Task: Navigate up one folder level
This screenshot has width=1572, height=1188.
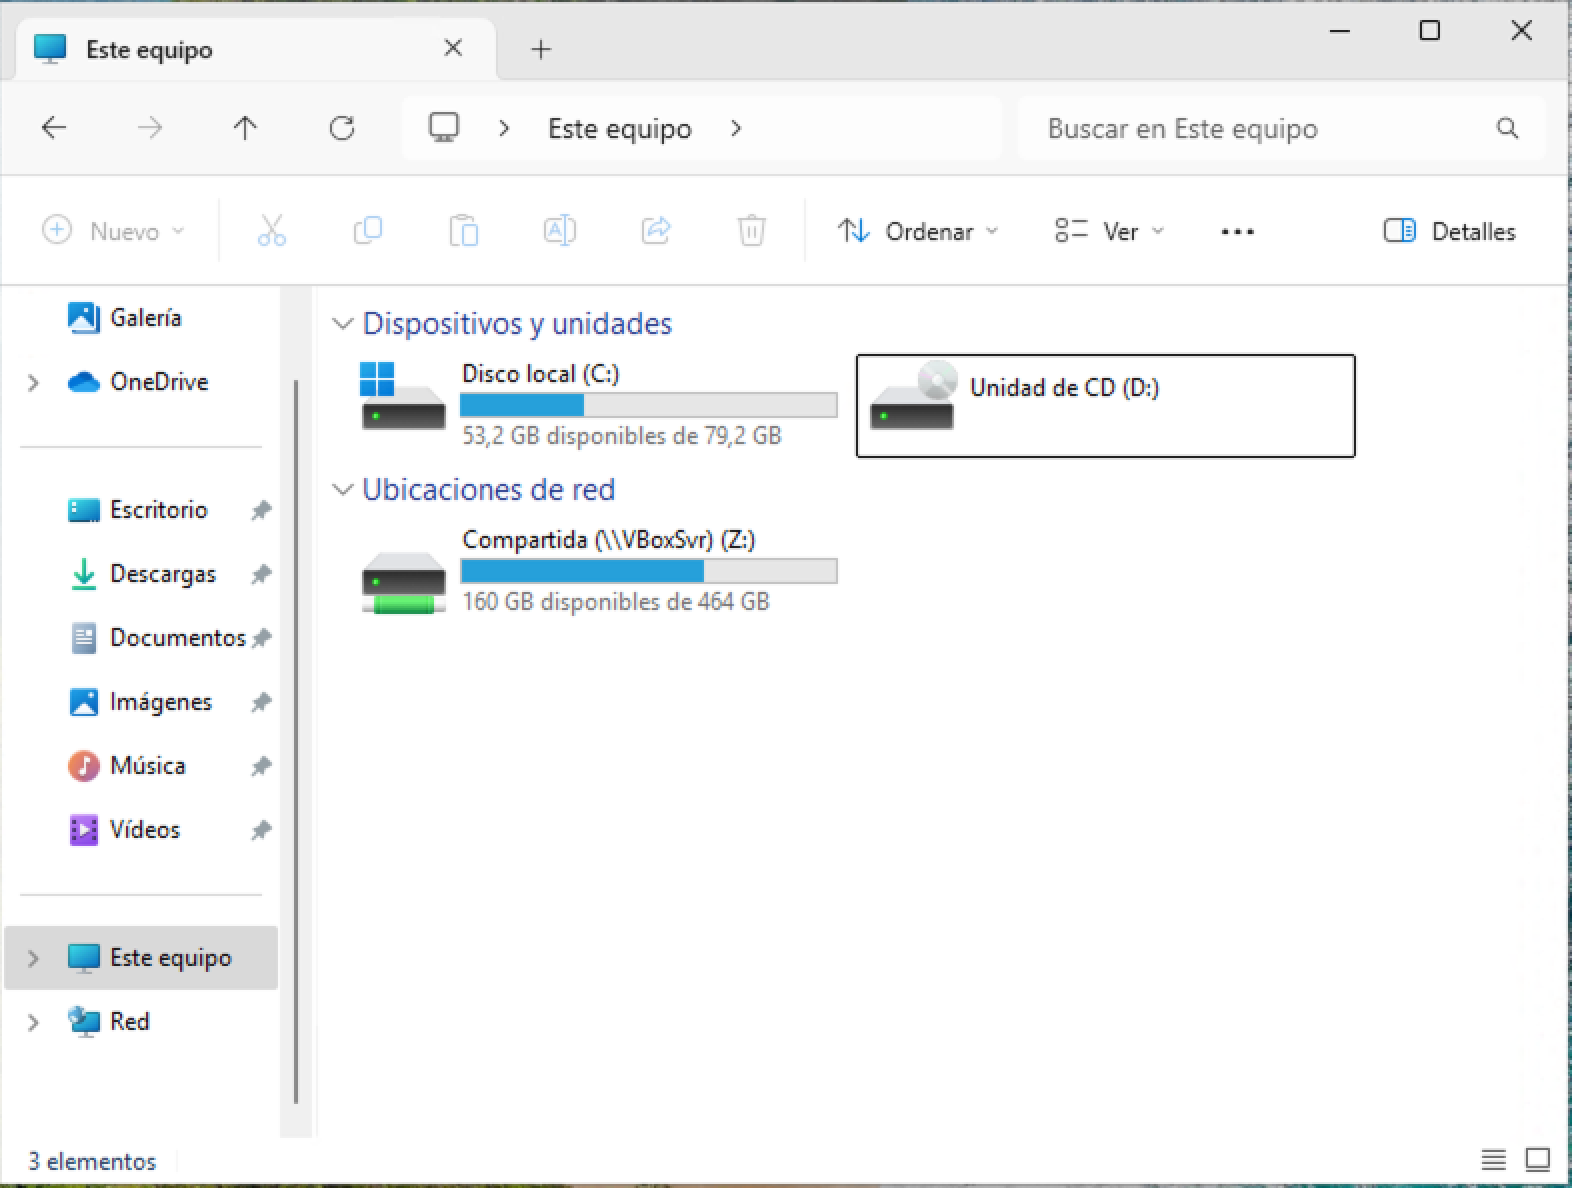Action: (245, 128)
